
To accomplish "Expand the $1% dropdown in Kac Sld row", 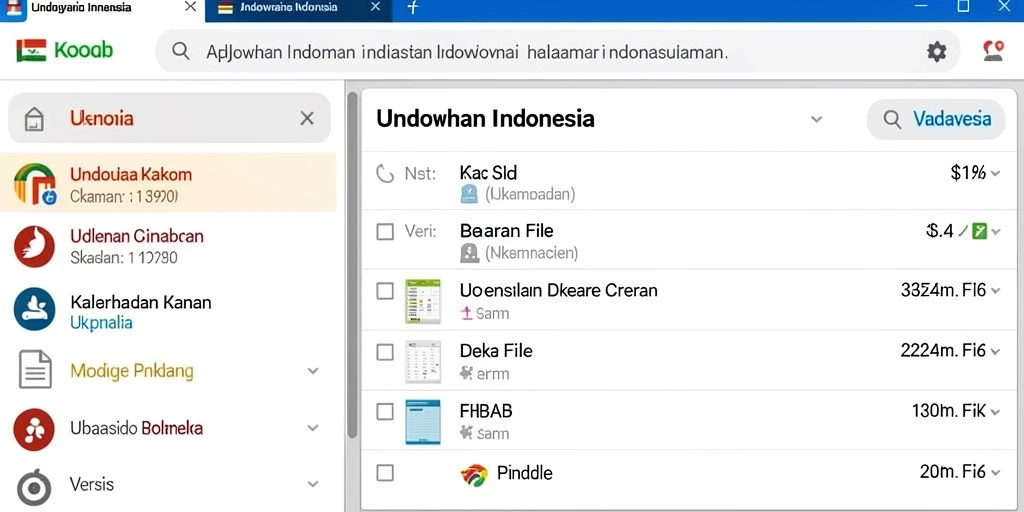I will tap(995, 174).
